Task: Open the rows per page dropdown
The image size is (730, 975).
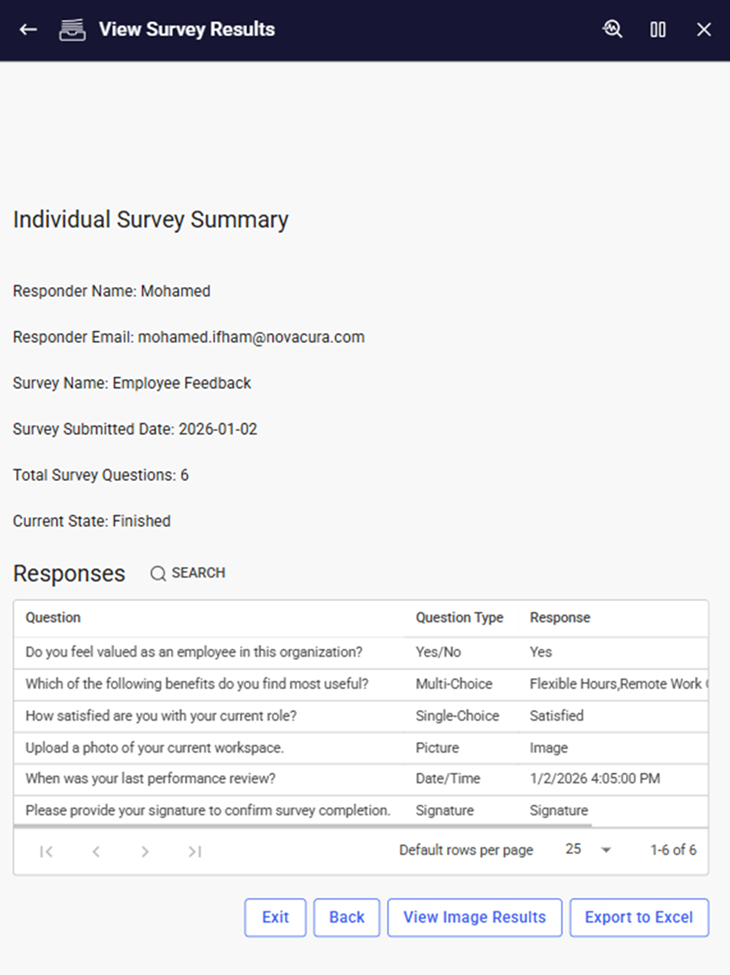Action: (x=587, y=850)
